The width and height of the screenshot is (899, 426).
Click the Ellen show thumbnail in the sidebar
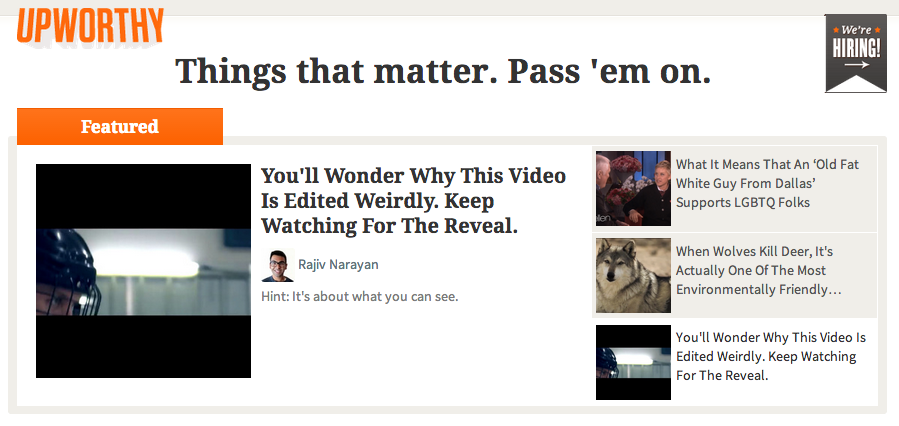click(633, 188)
